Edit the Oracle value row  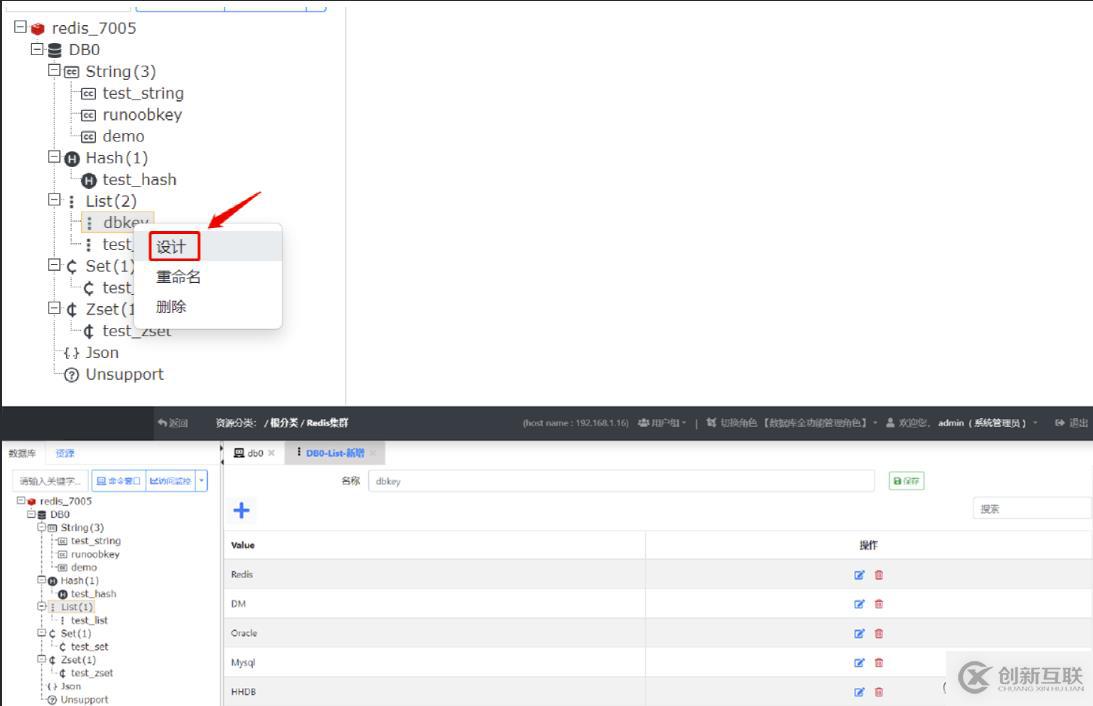pos(859,634)
